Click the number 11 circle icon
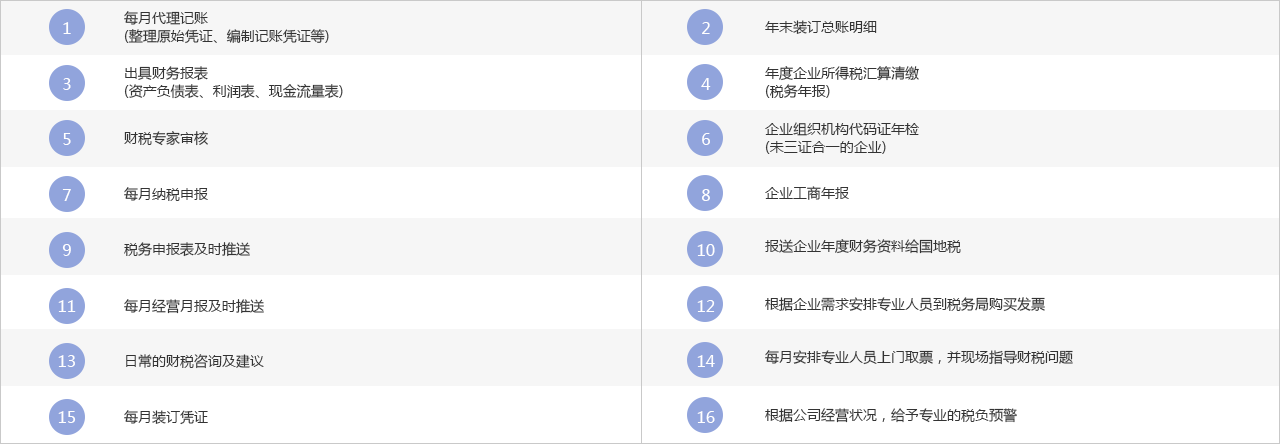The width and height of the screenshot is (1280, 444). [x=67, y=305]
